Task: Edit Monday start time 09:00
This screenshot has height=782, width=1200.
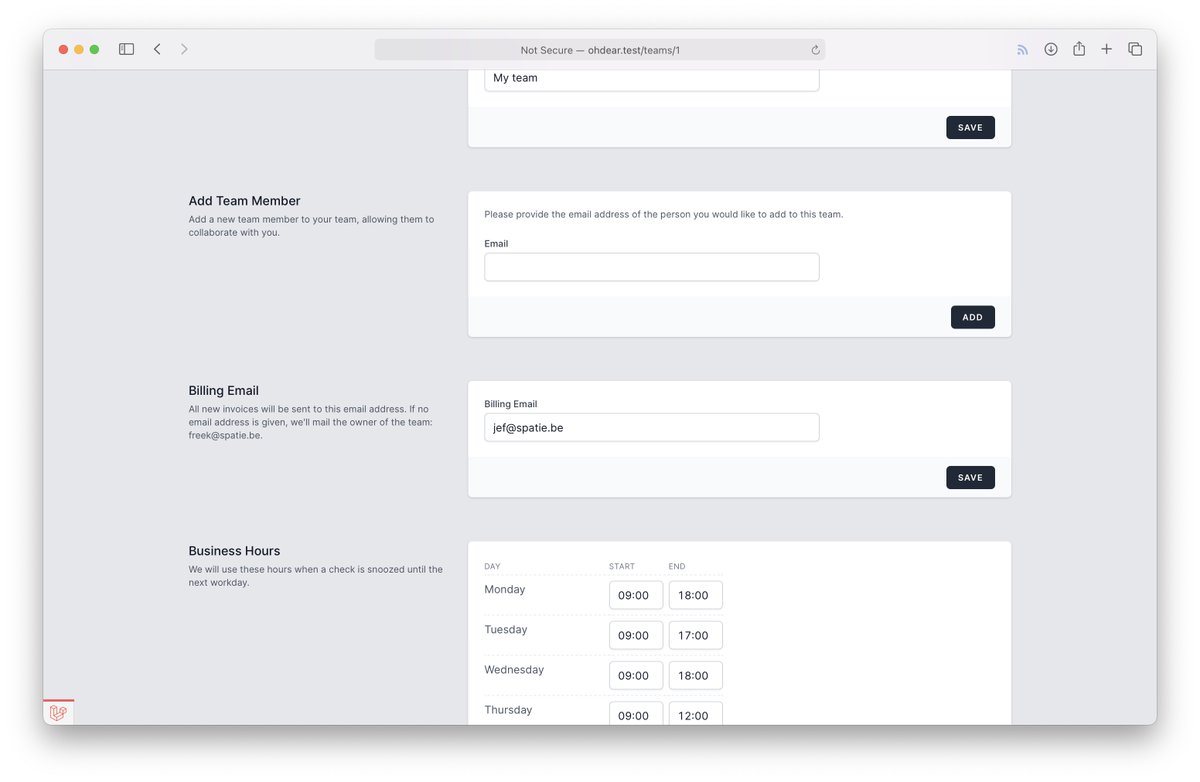Action: coord(636,595)
